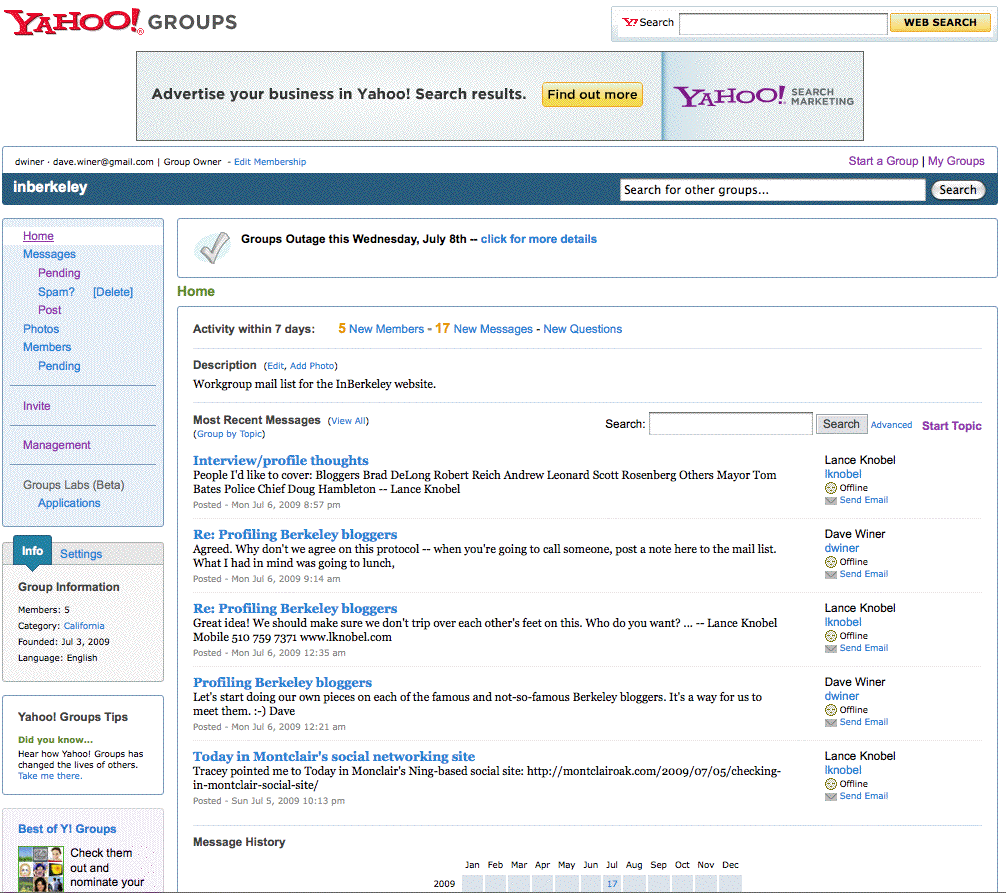Click the Offline smiley status icon for dwiner
This screenshot has width=1006, height=893.
point(830,562)
